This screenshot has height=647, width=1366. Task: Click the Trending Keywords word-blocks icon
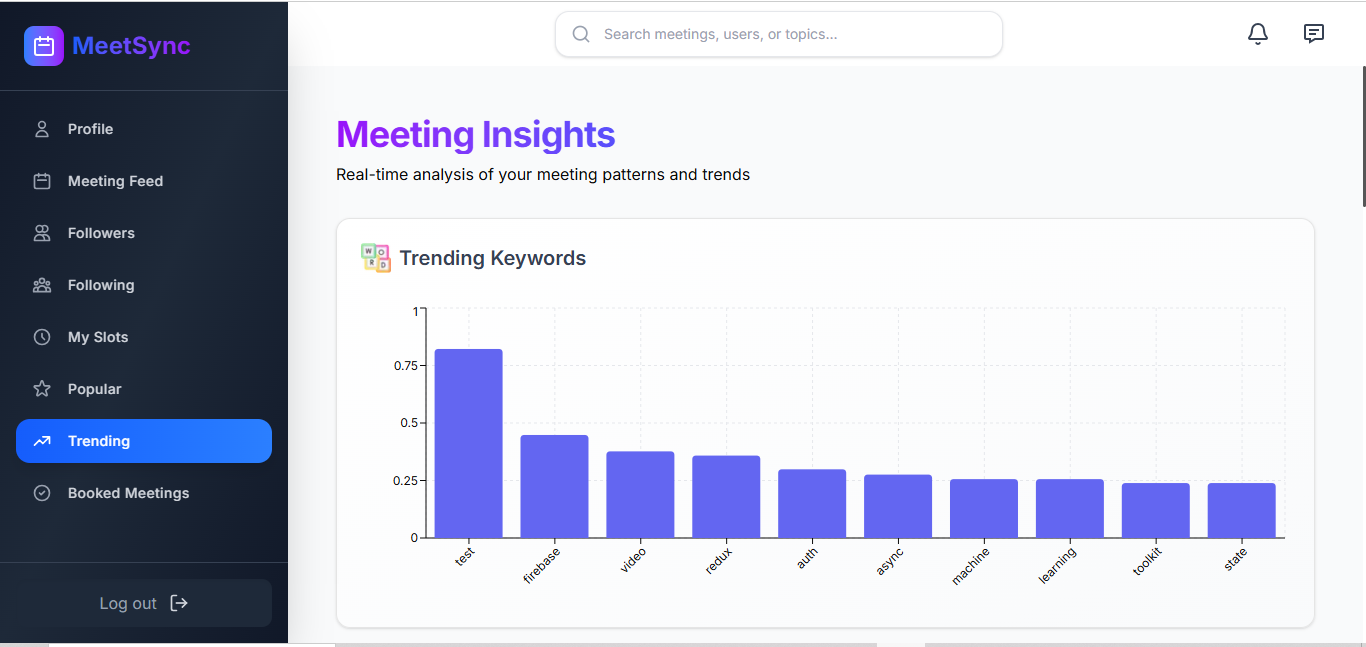[376, 258]
